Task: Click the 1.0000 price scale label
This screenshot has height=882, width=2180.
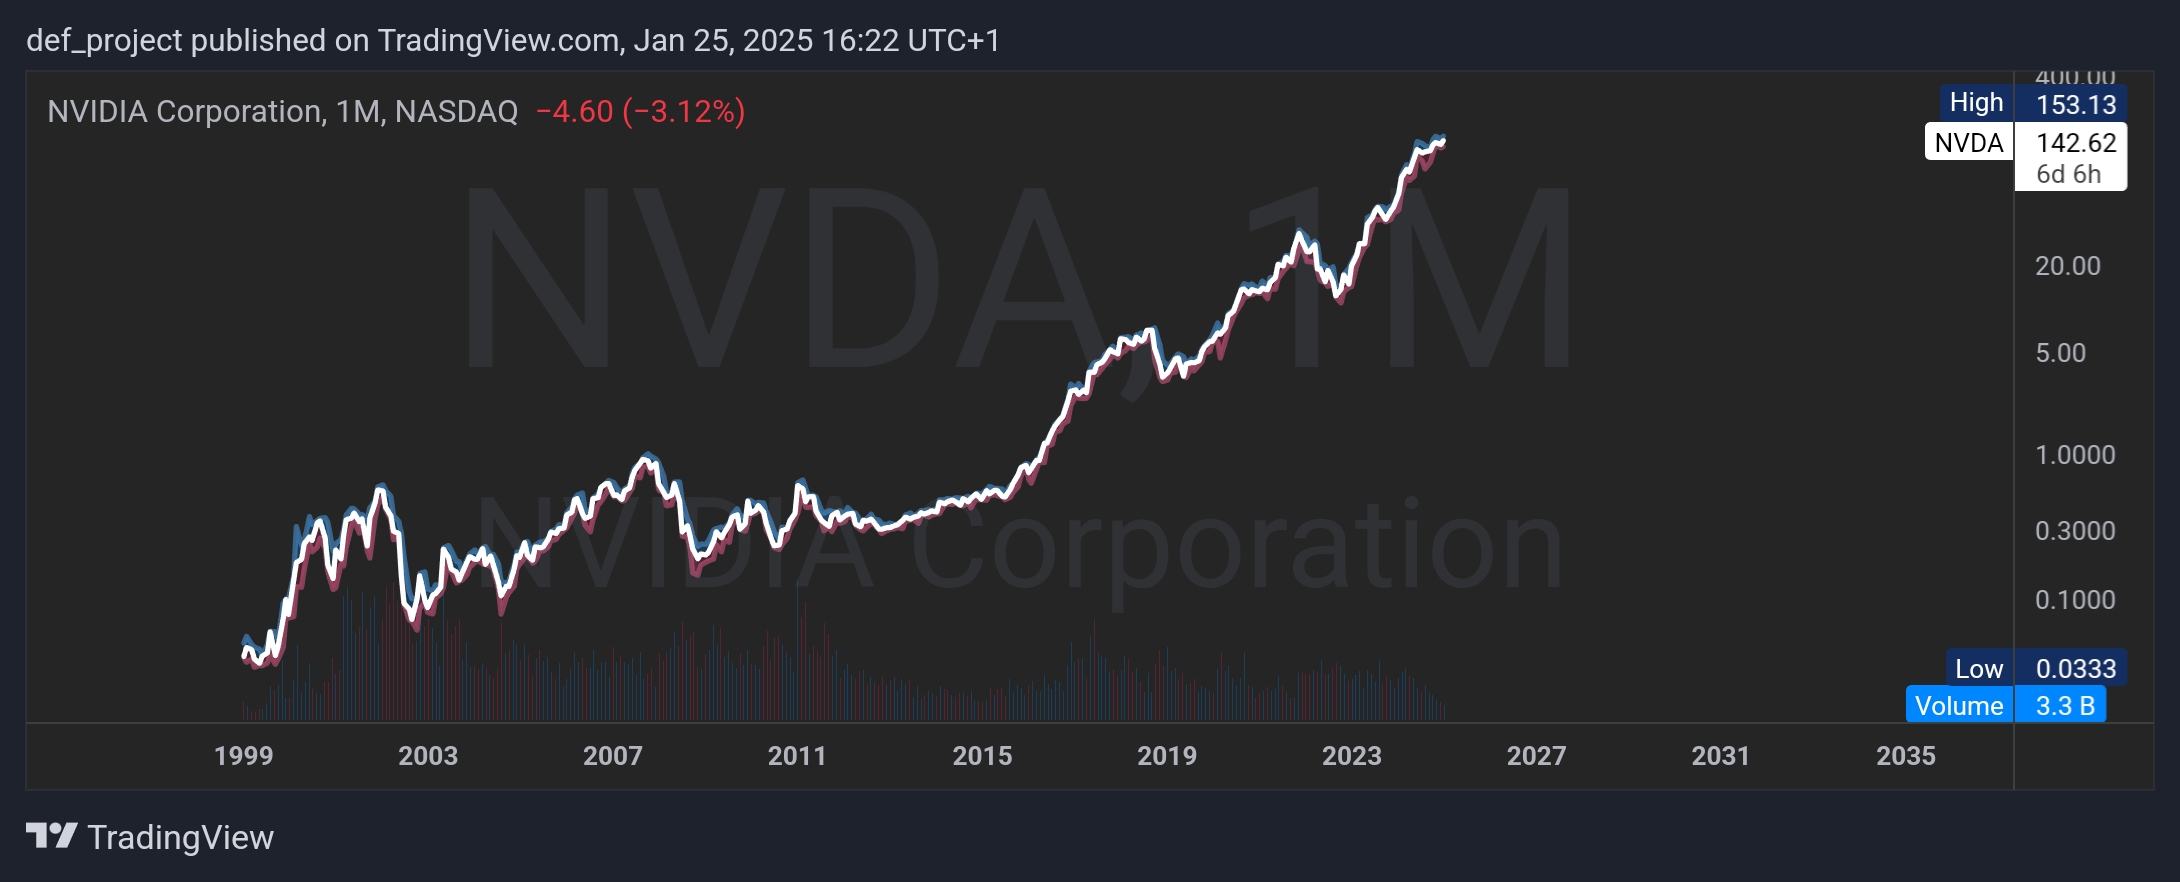Action: (2074, 455)
